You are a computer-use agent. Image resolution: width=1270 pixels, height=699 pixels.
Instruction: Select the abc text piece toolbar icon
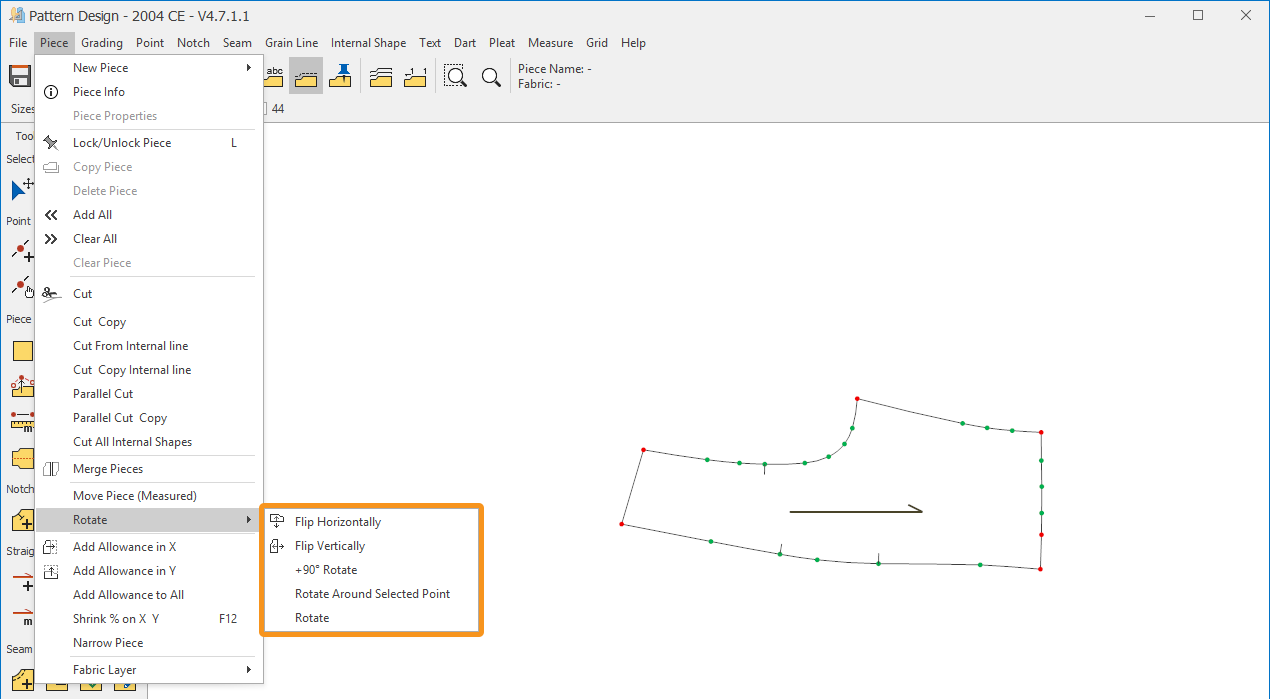click(275, 76)
